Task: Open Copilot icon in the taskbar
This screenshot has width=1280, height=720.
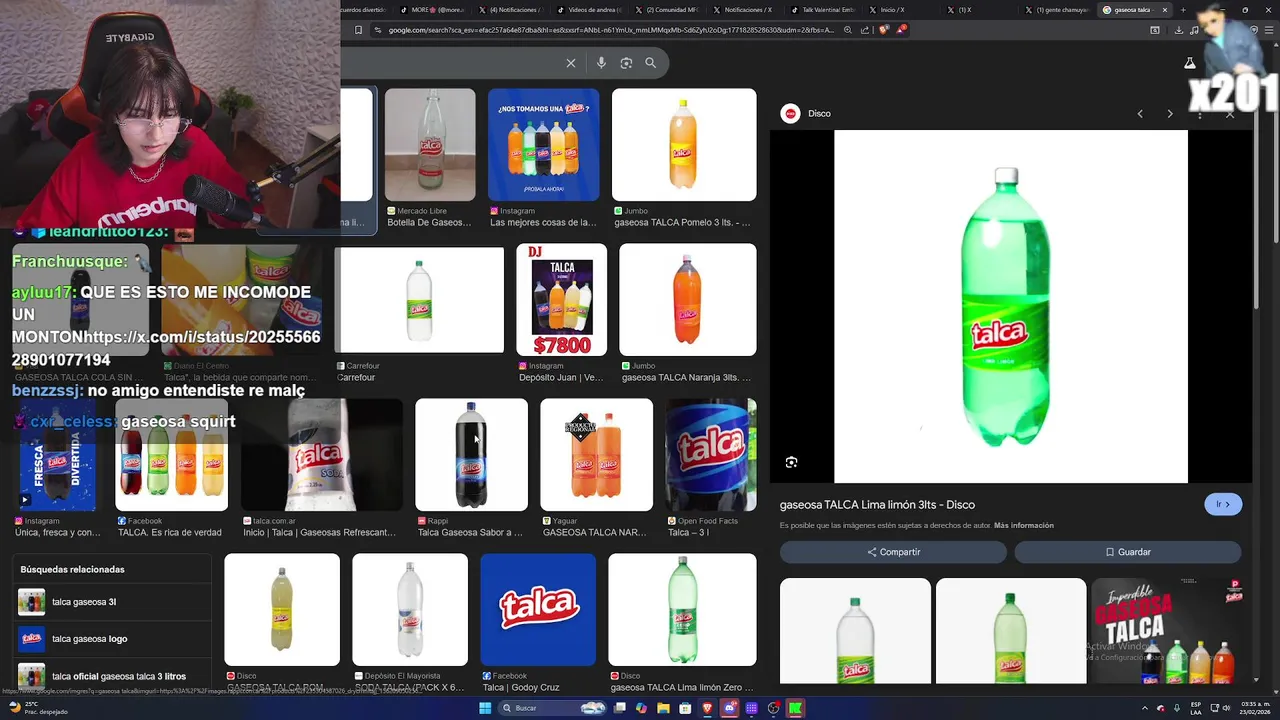Action: click(x=641, y=708)
